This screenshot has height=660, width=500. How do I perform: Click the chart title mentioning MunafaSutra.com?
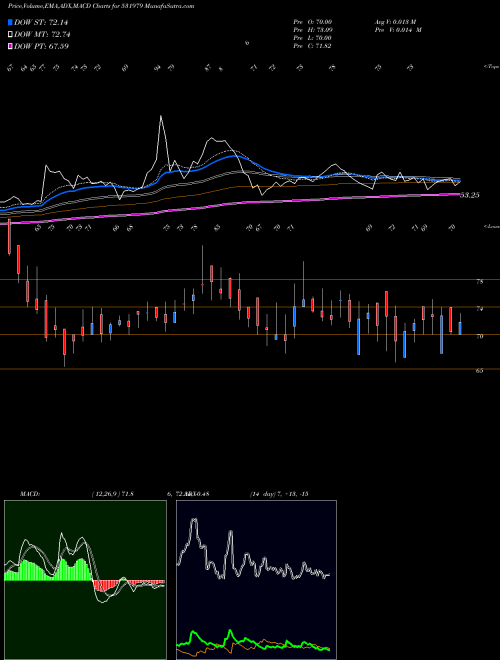point(101,6)
